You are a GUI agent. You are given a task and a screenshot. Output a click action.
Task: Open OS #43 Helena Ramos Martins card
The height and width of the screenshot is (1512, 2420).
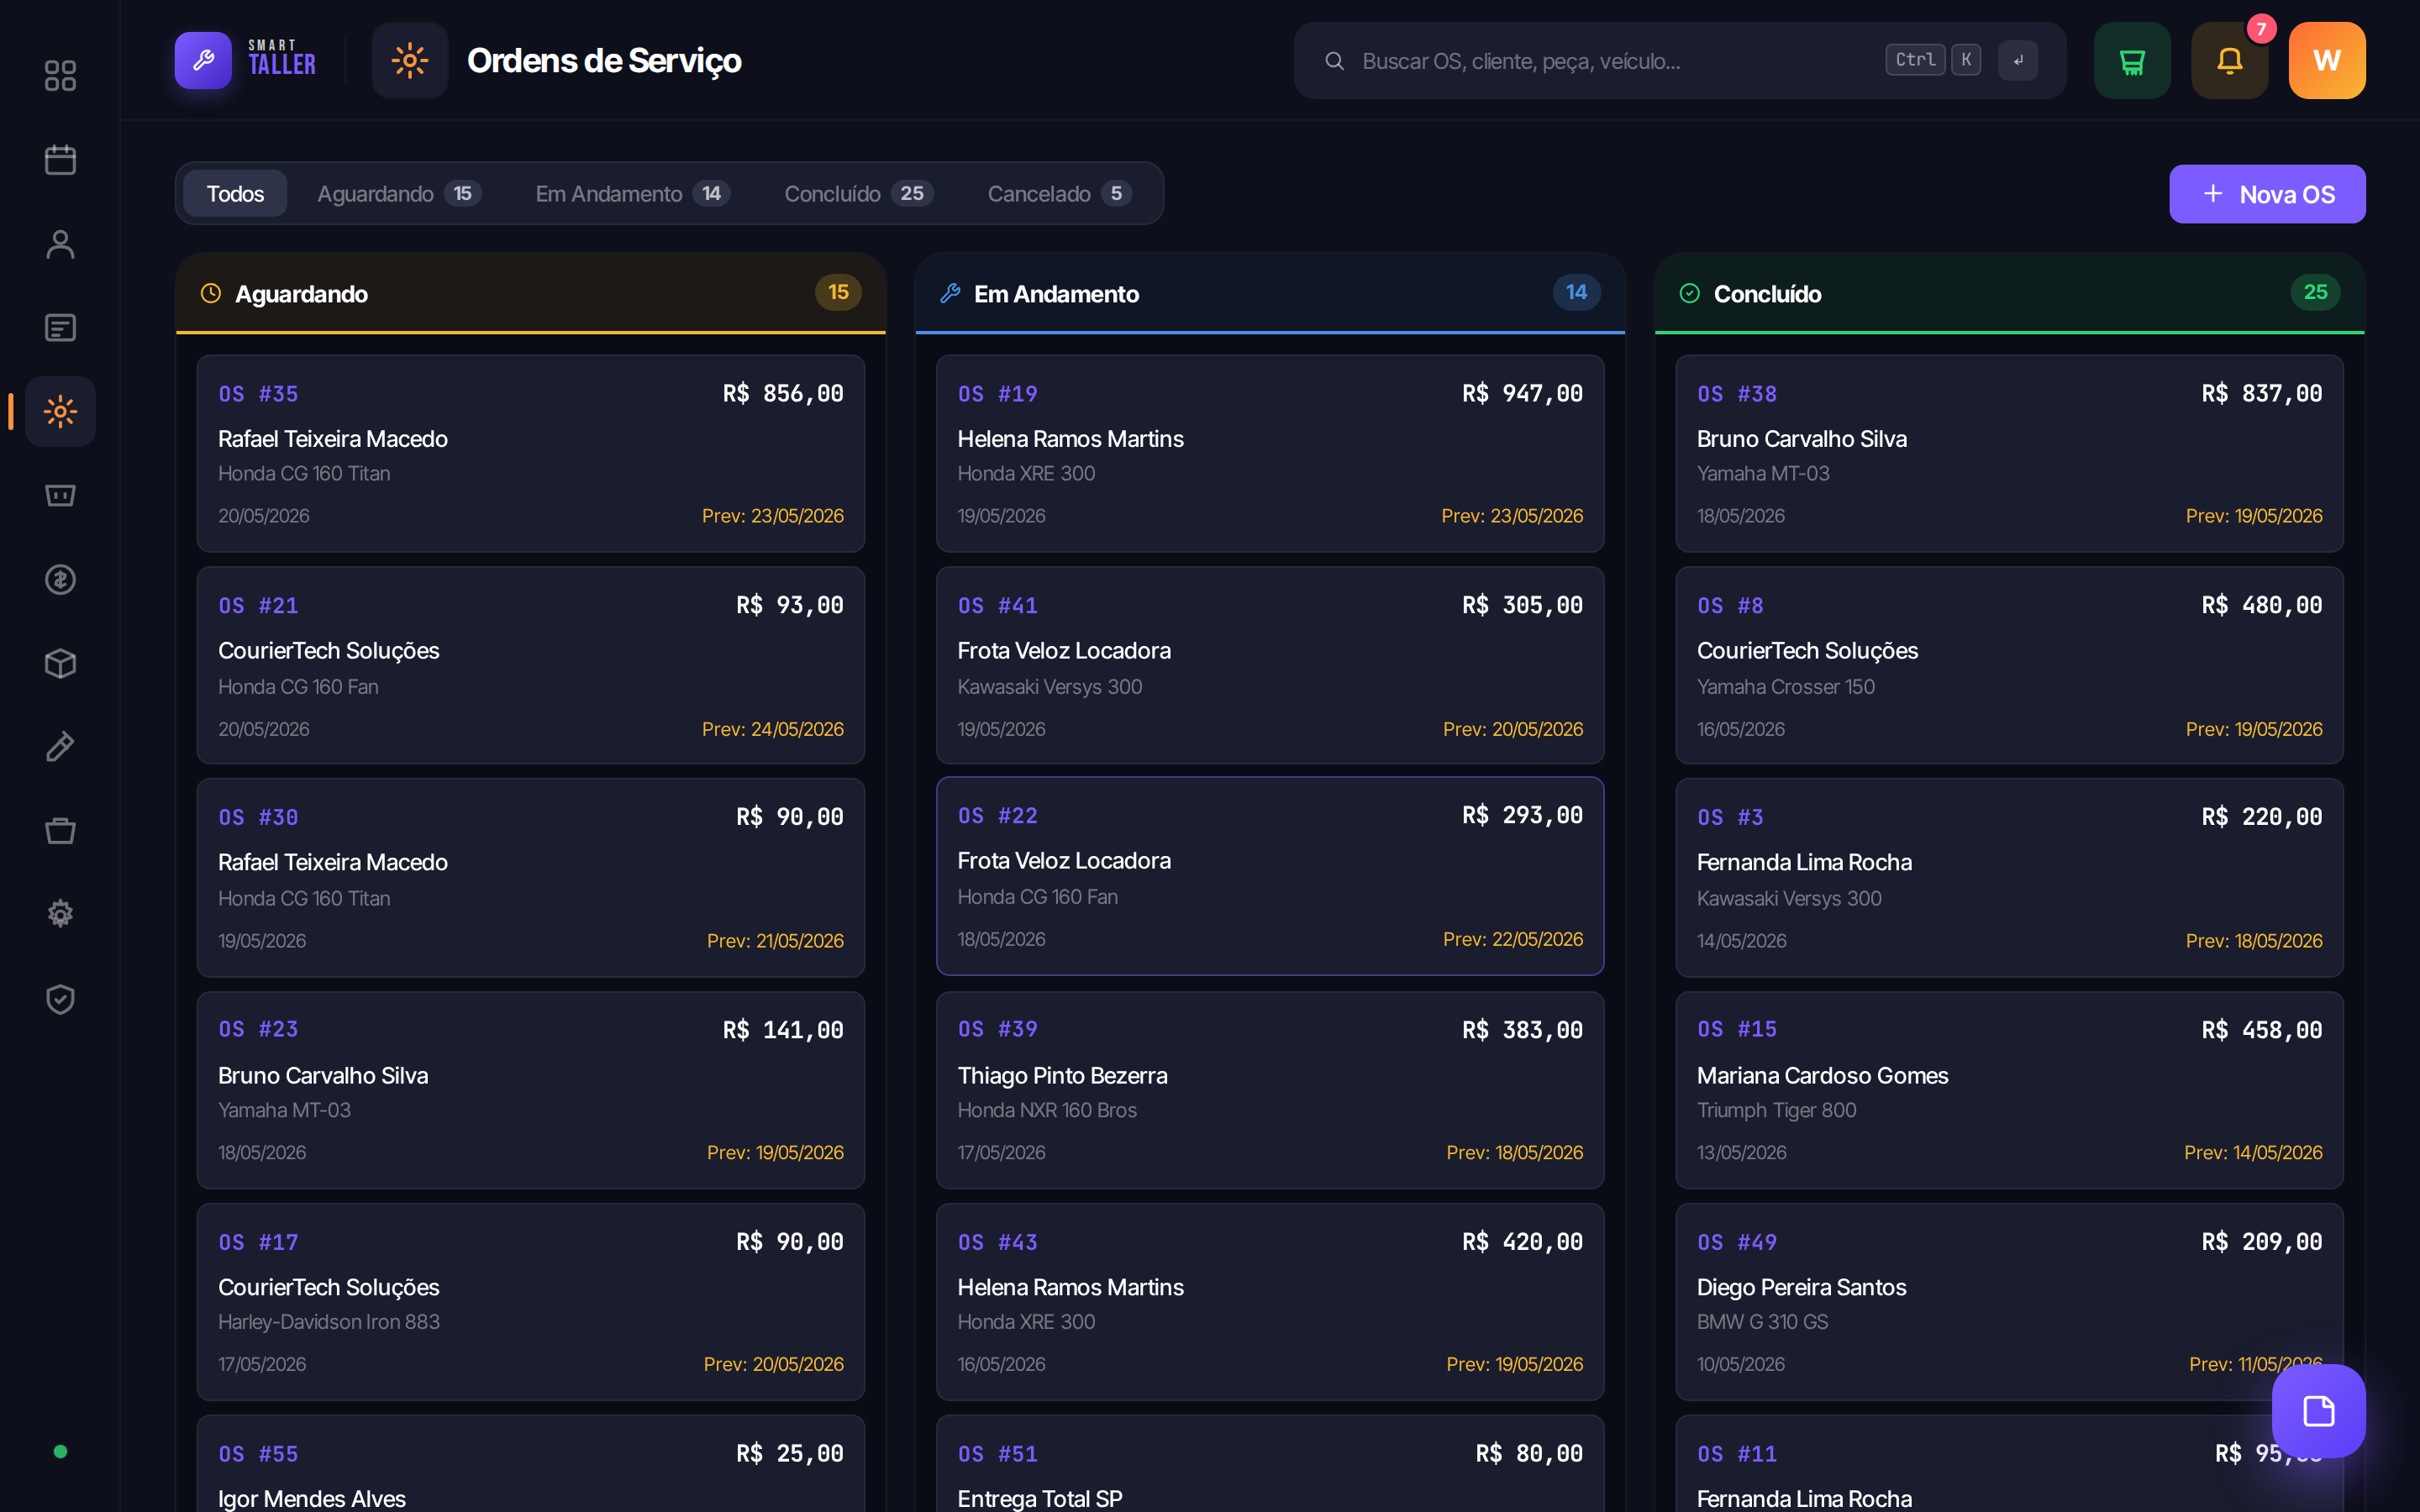(x=1270, y=1302)
